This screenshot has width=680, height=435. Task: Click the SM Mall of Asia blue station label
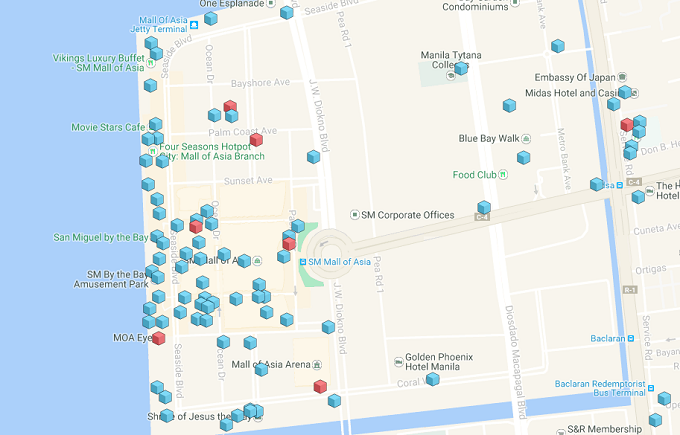click(340, 262)
